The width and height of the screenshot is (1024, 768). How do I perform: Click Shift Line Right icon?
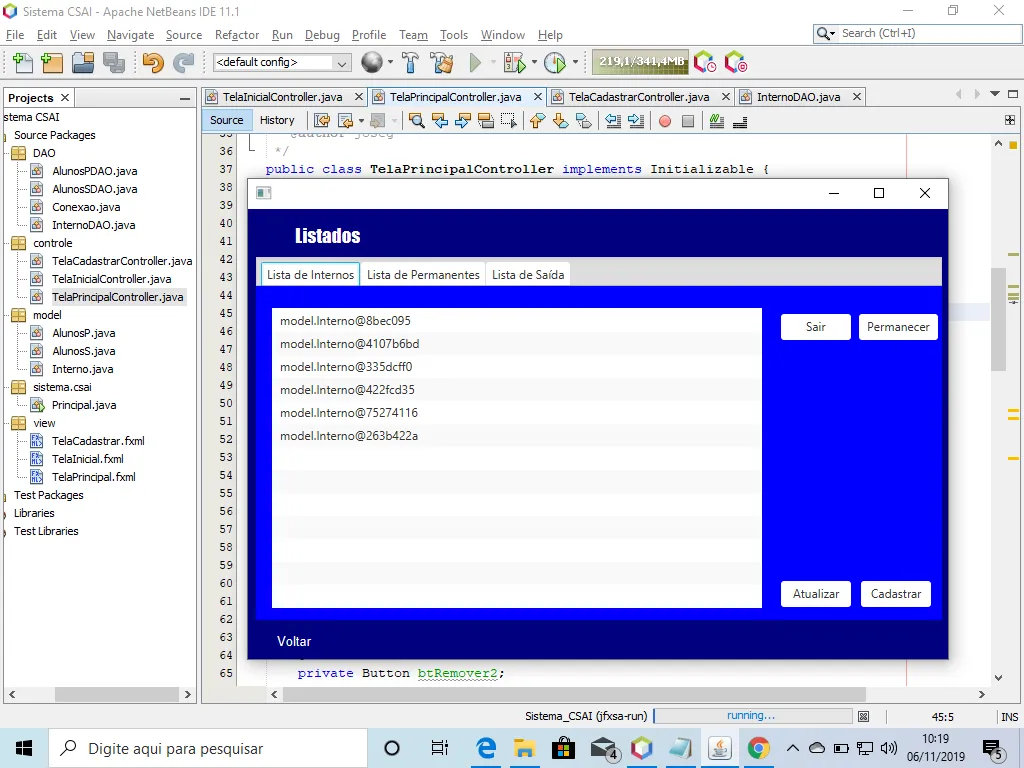[635, 121]
